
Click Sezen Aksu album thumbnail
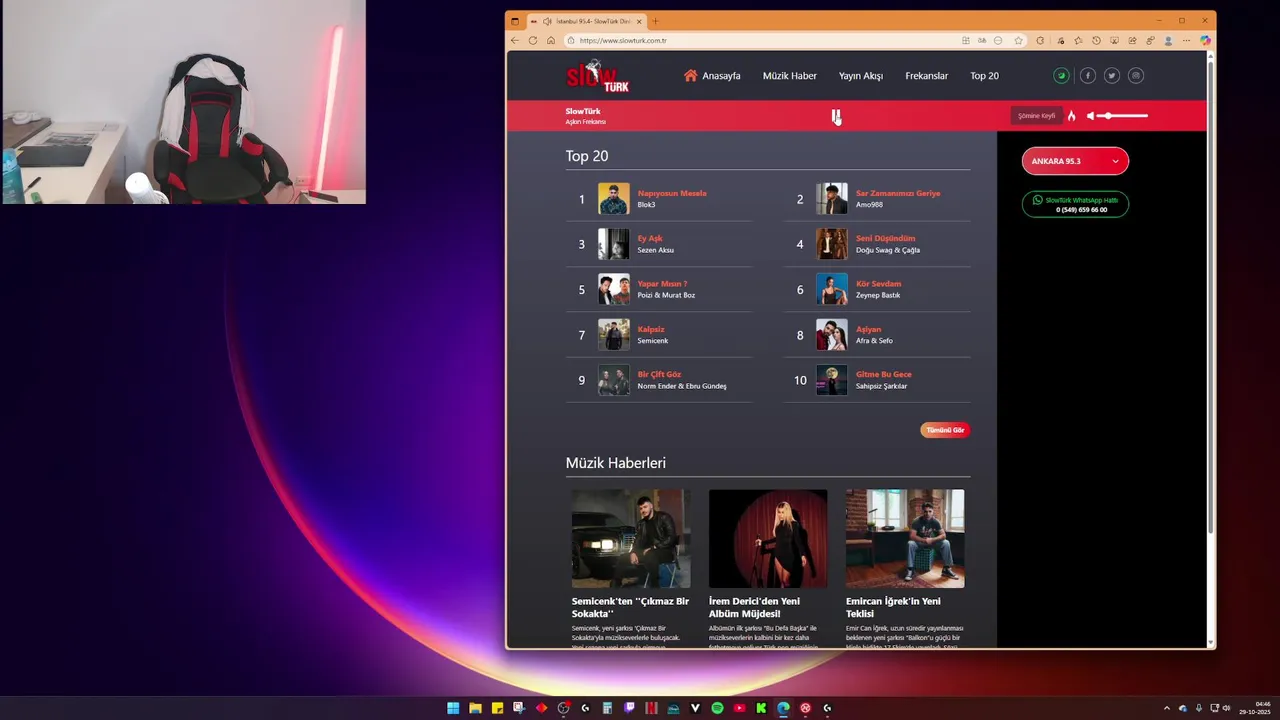click(x=614, y=244)
